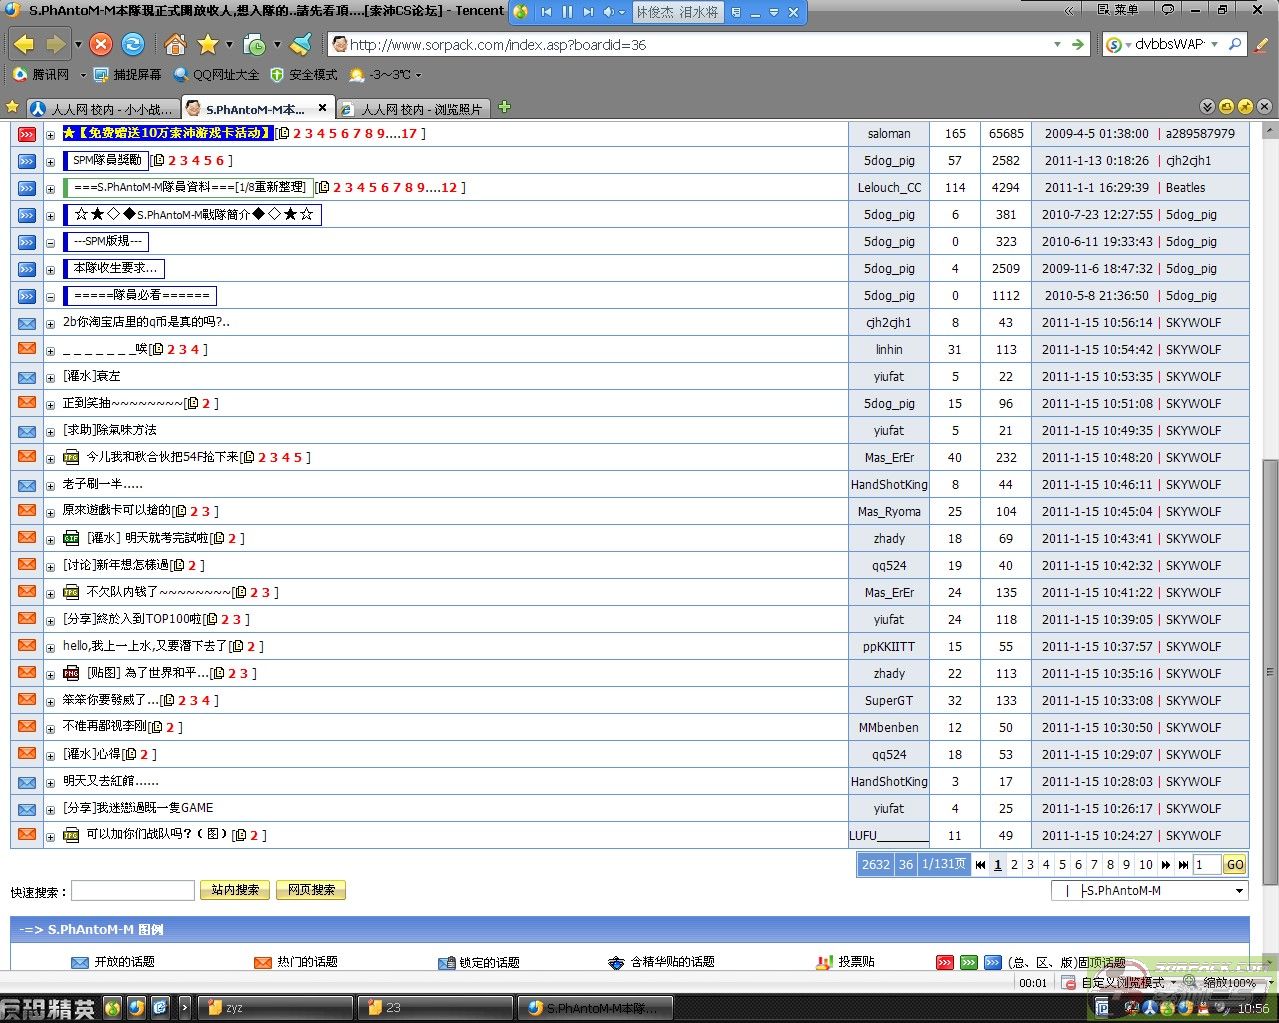Add a new tab with plus icon

[504, 107]
